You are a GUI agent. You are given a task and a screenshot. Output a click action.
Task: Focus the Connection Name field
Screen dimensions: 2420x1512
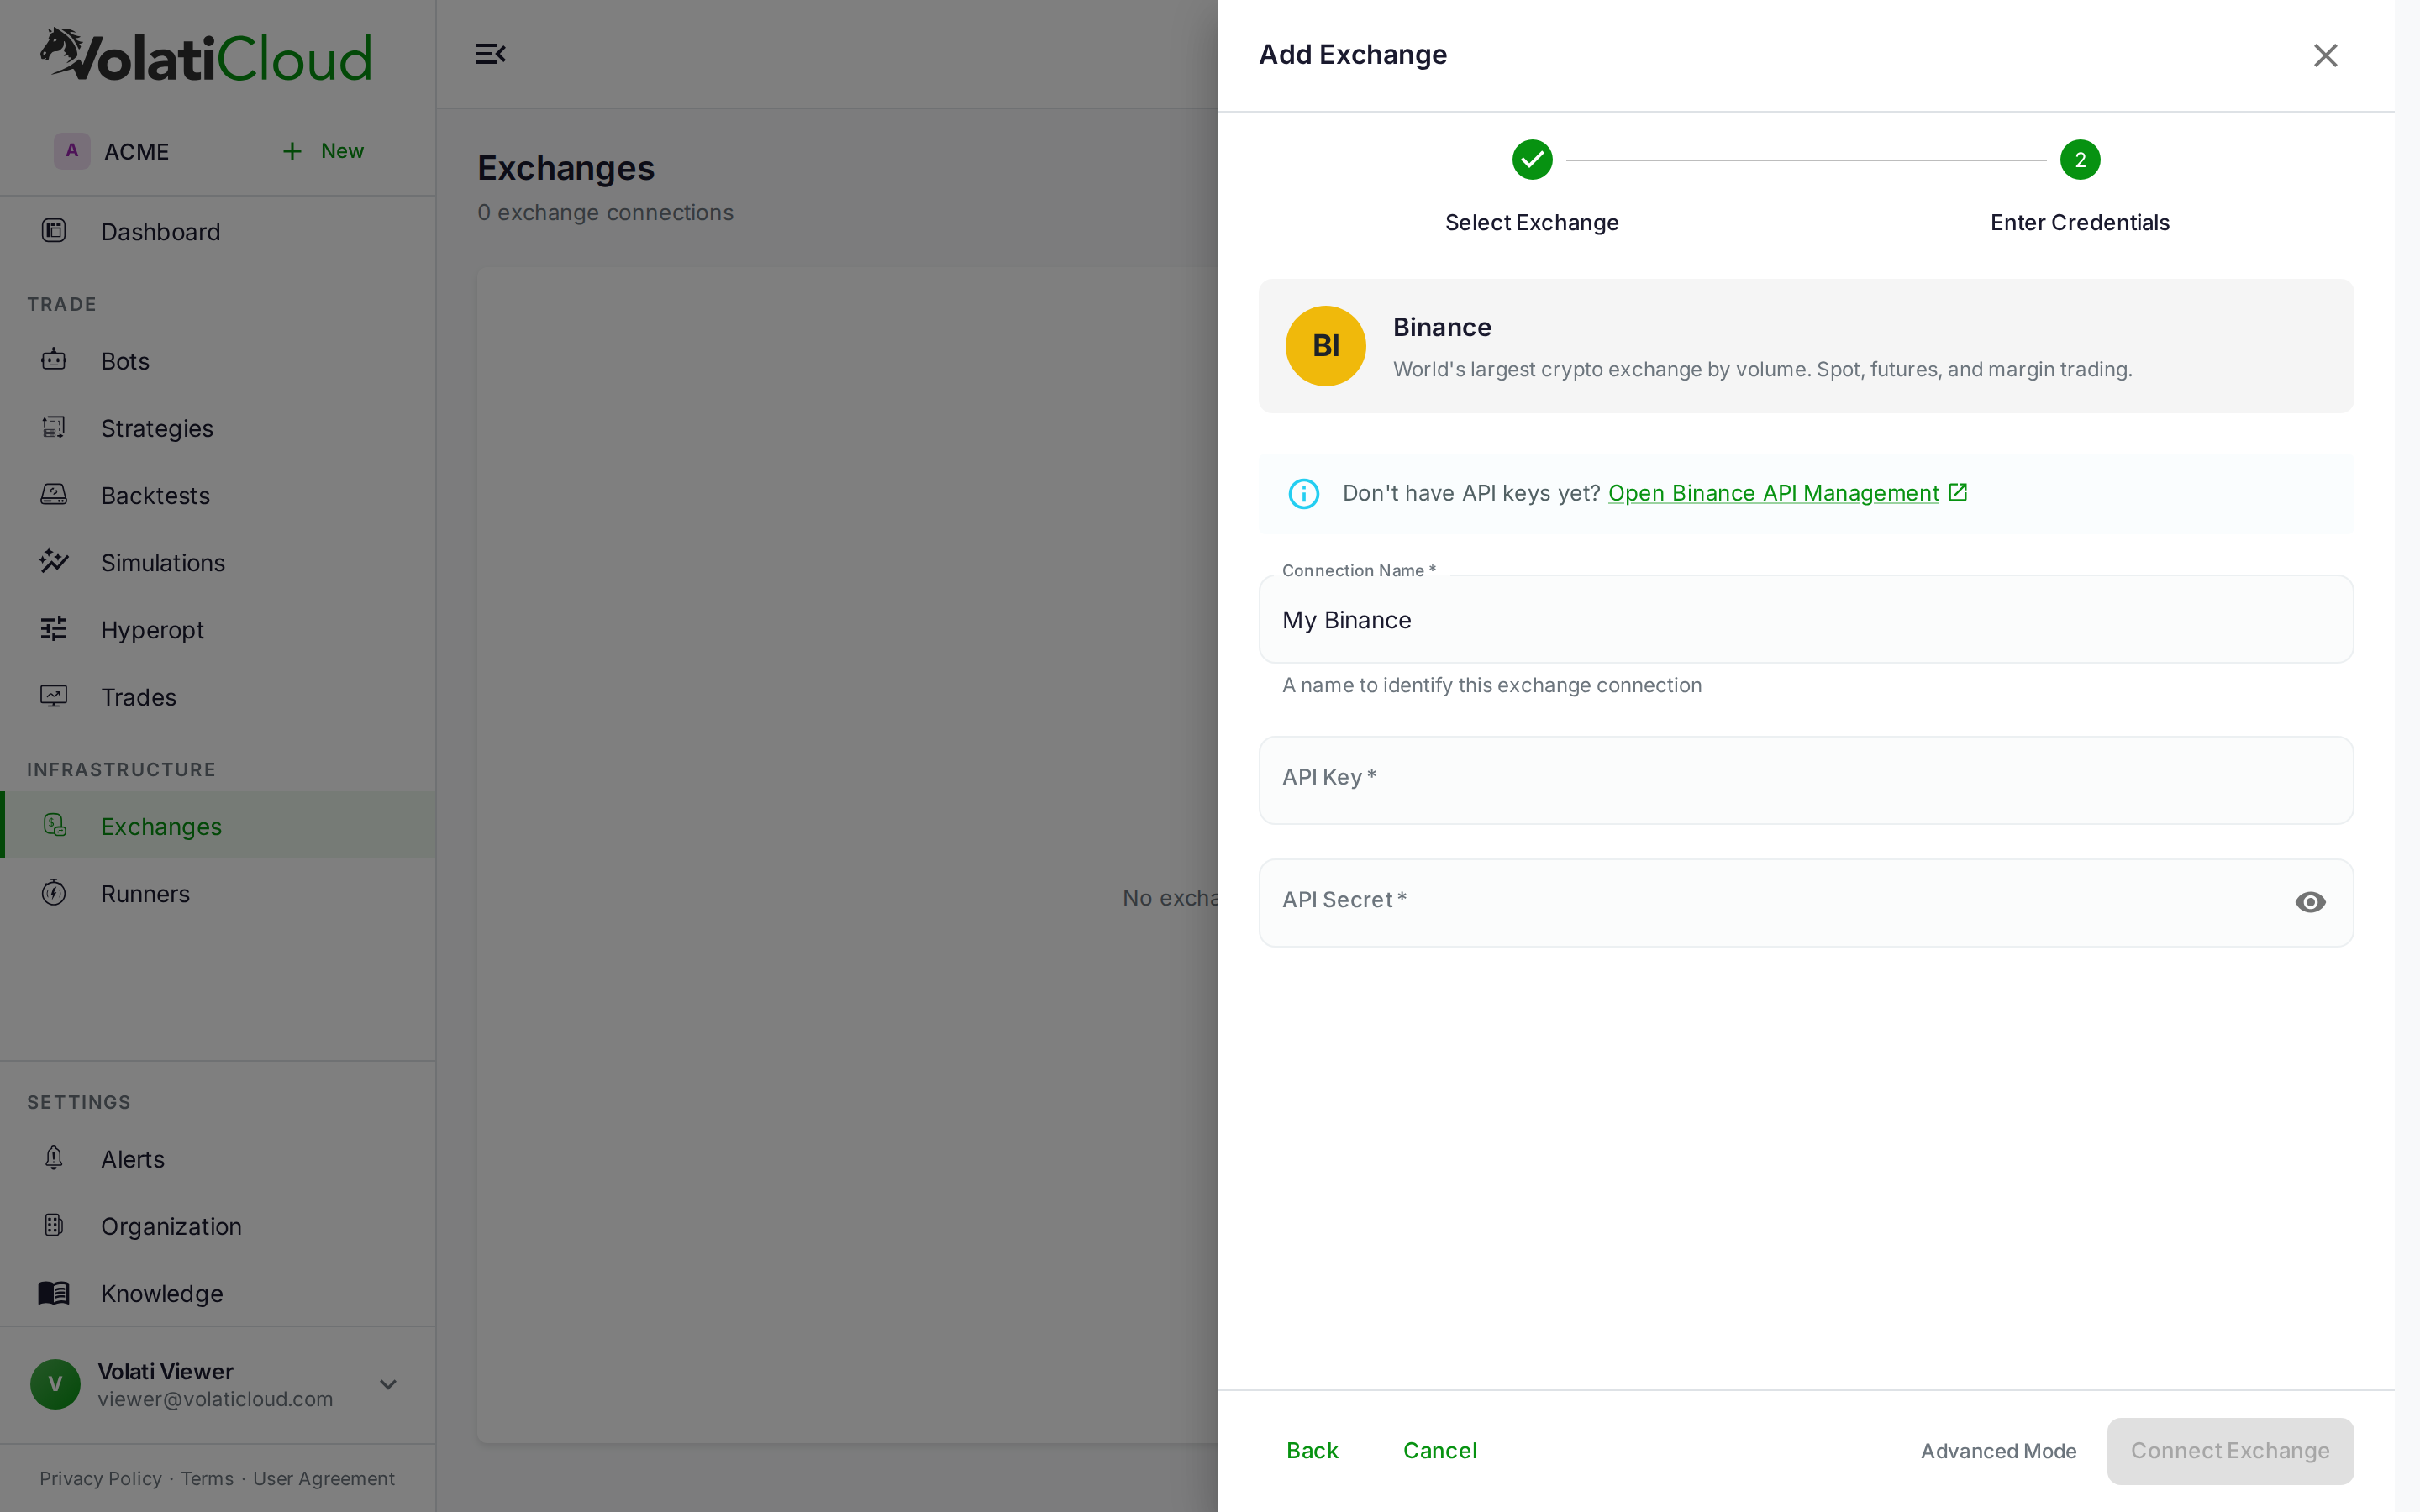click(1806, 619)
